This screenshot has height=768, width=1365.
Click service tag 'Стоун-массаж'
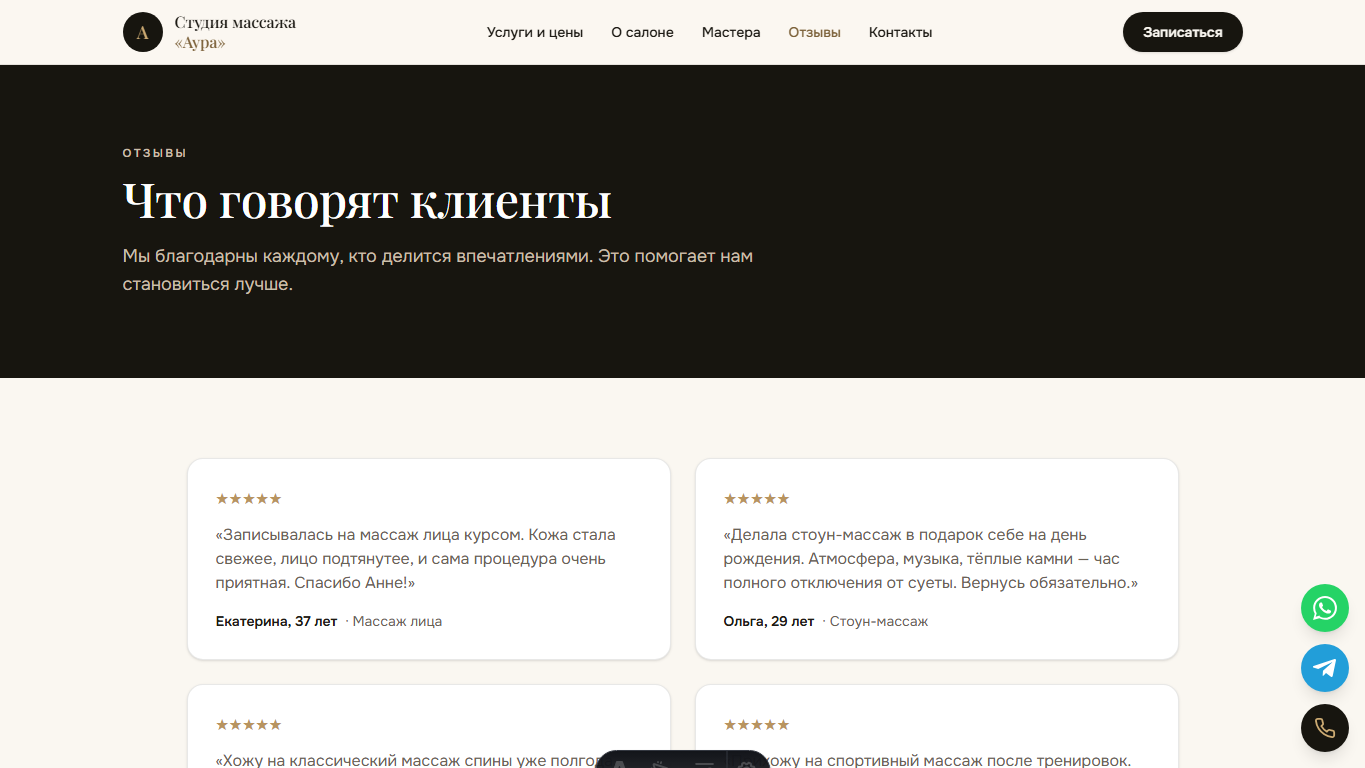pyautogui.click(x=879, y=621)
